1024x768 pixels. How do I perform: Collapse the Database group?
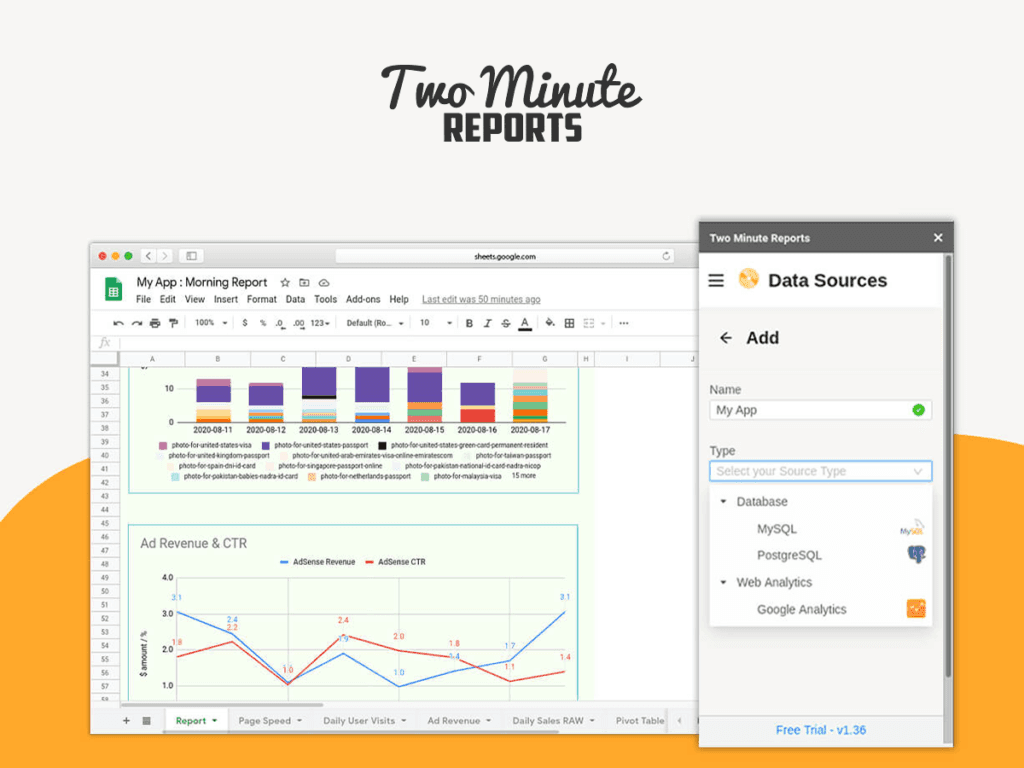[724, 502]
